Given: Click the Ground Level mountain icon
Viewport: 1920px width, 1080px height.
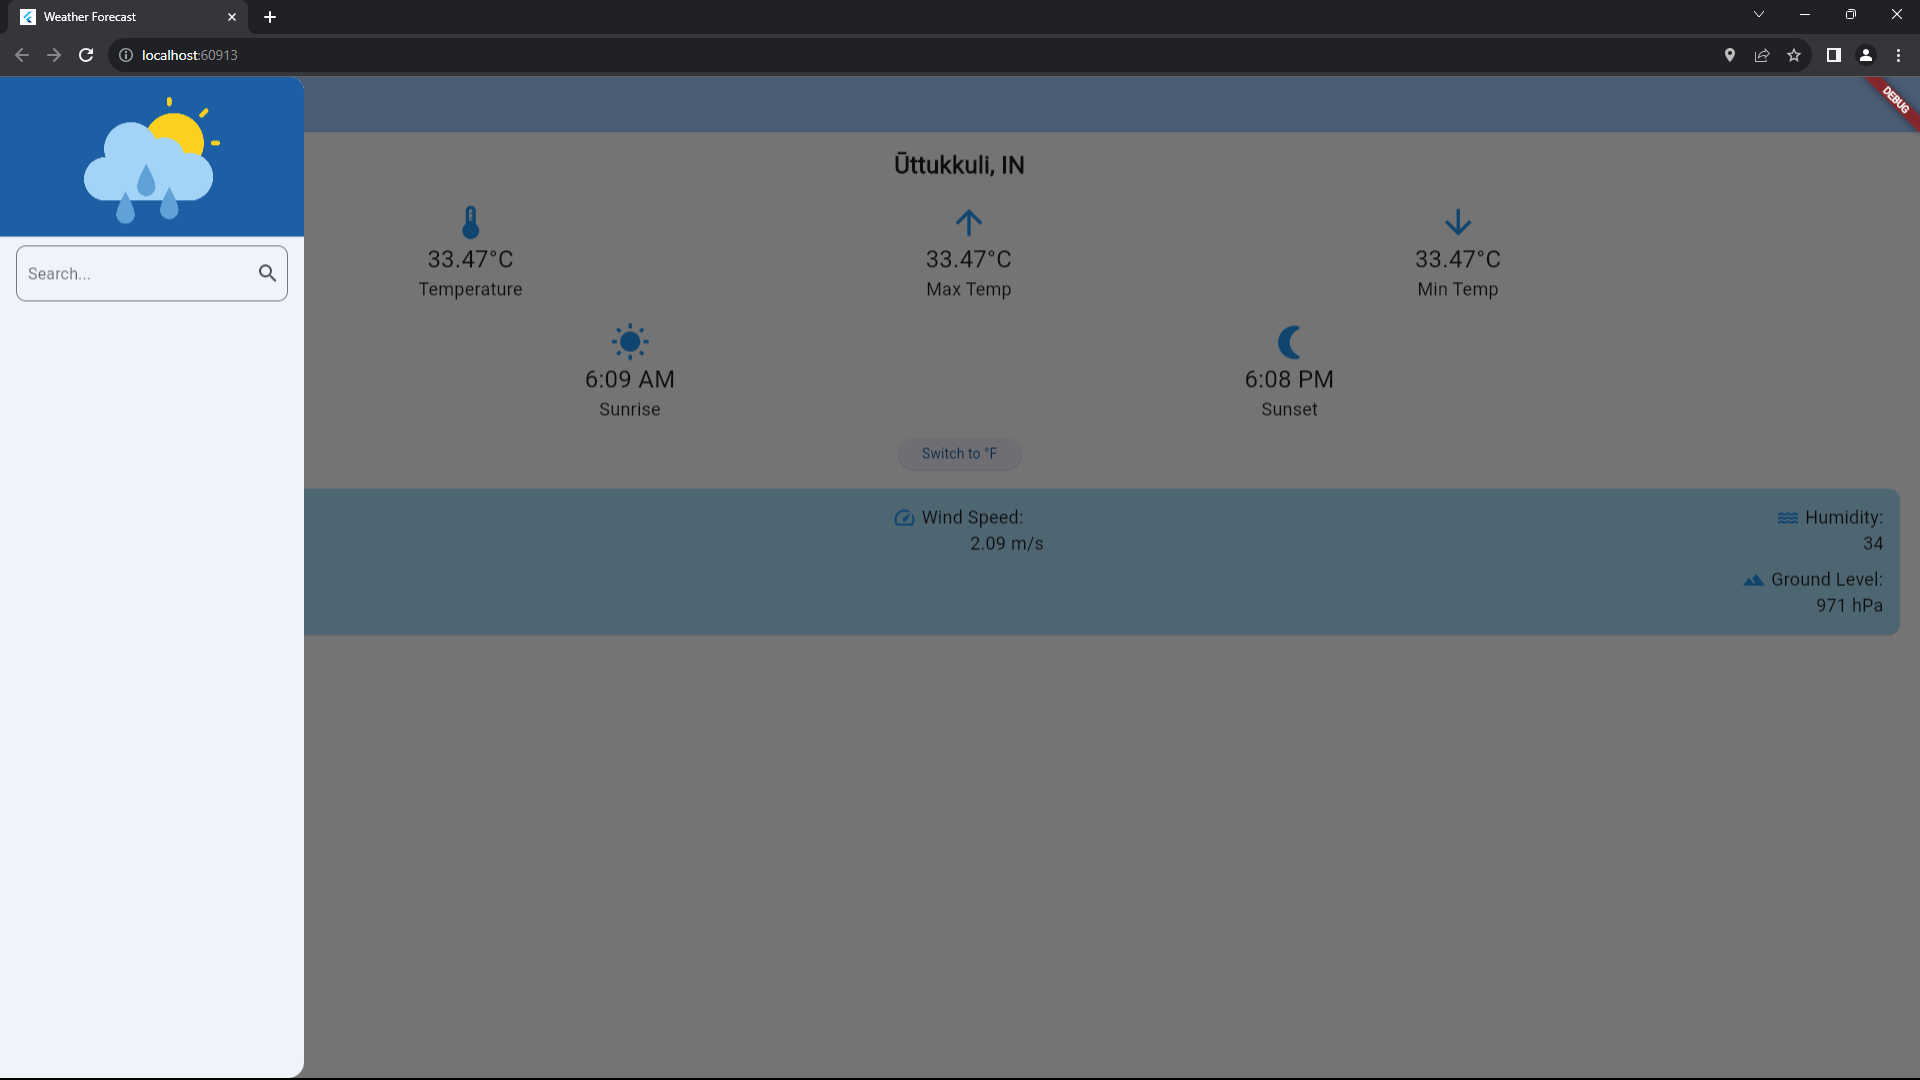Looking at the screenshot, I should [x=1753, y=580].
